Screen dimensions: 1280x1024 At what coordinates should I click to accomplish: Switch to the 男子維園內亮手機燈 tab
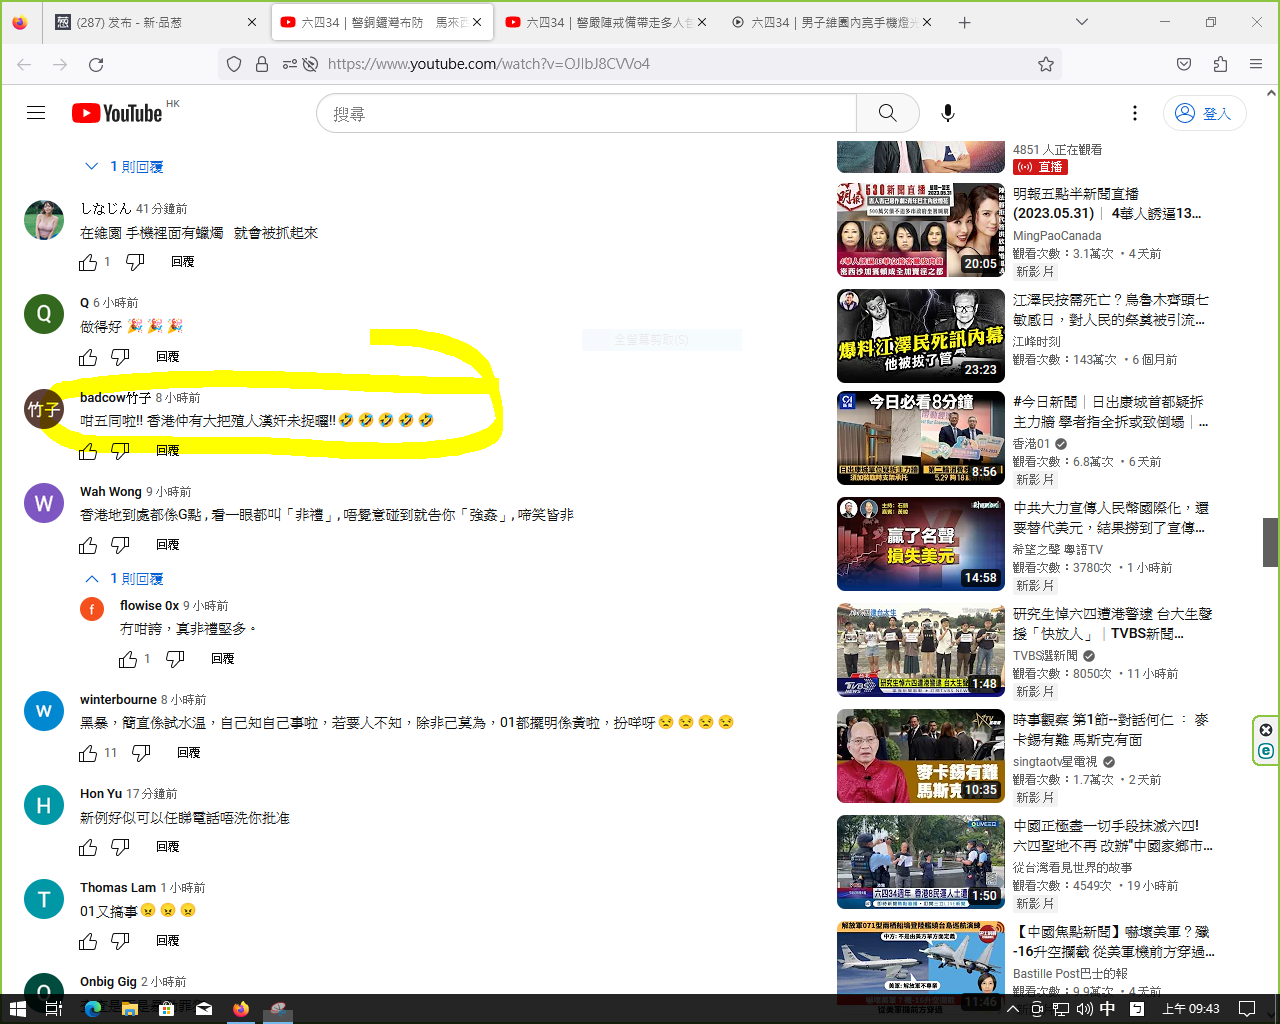(830, 22)
